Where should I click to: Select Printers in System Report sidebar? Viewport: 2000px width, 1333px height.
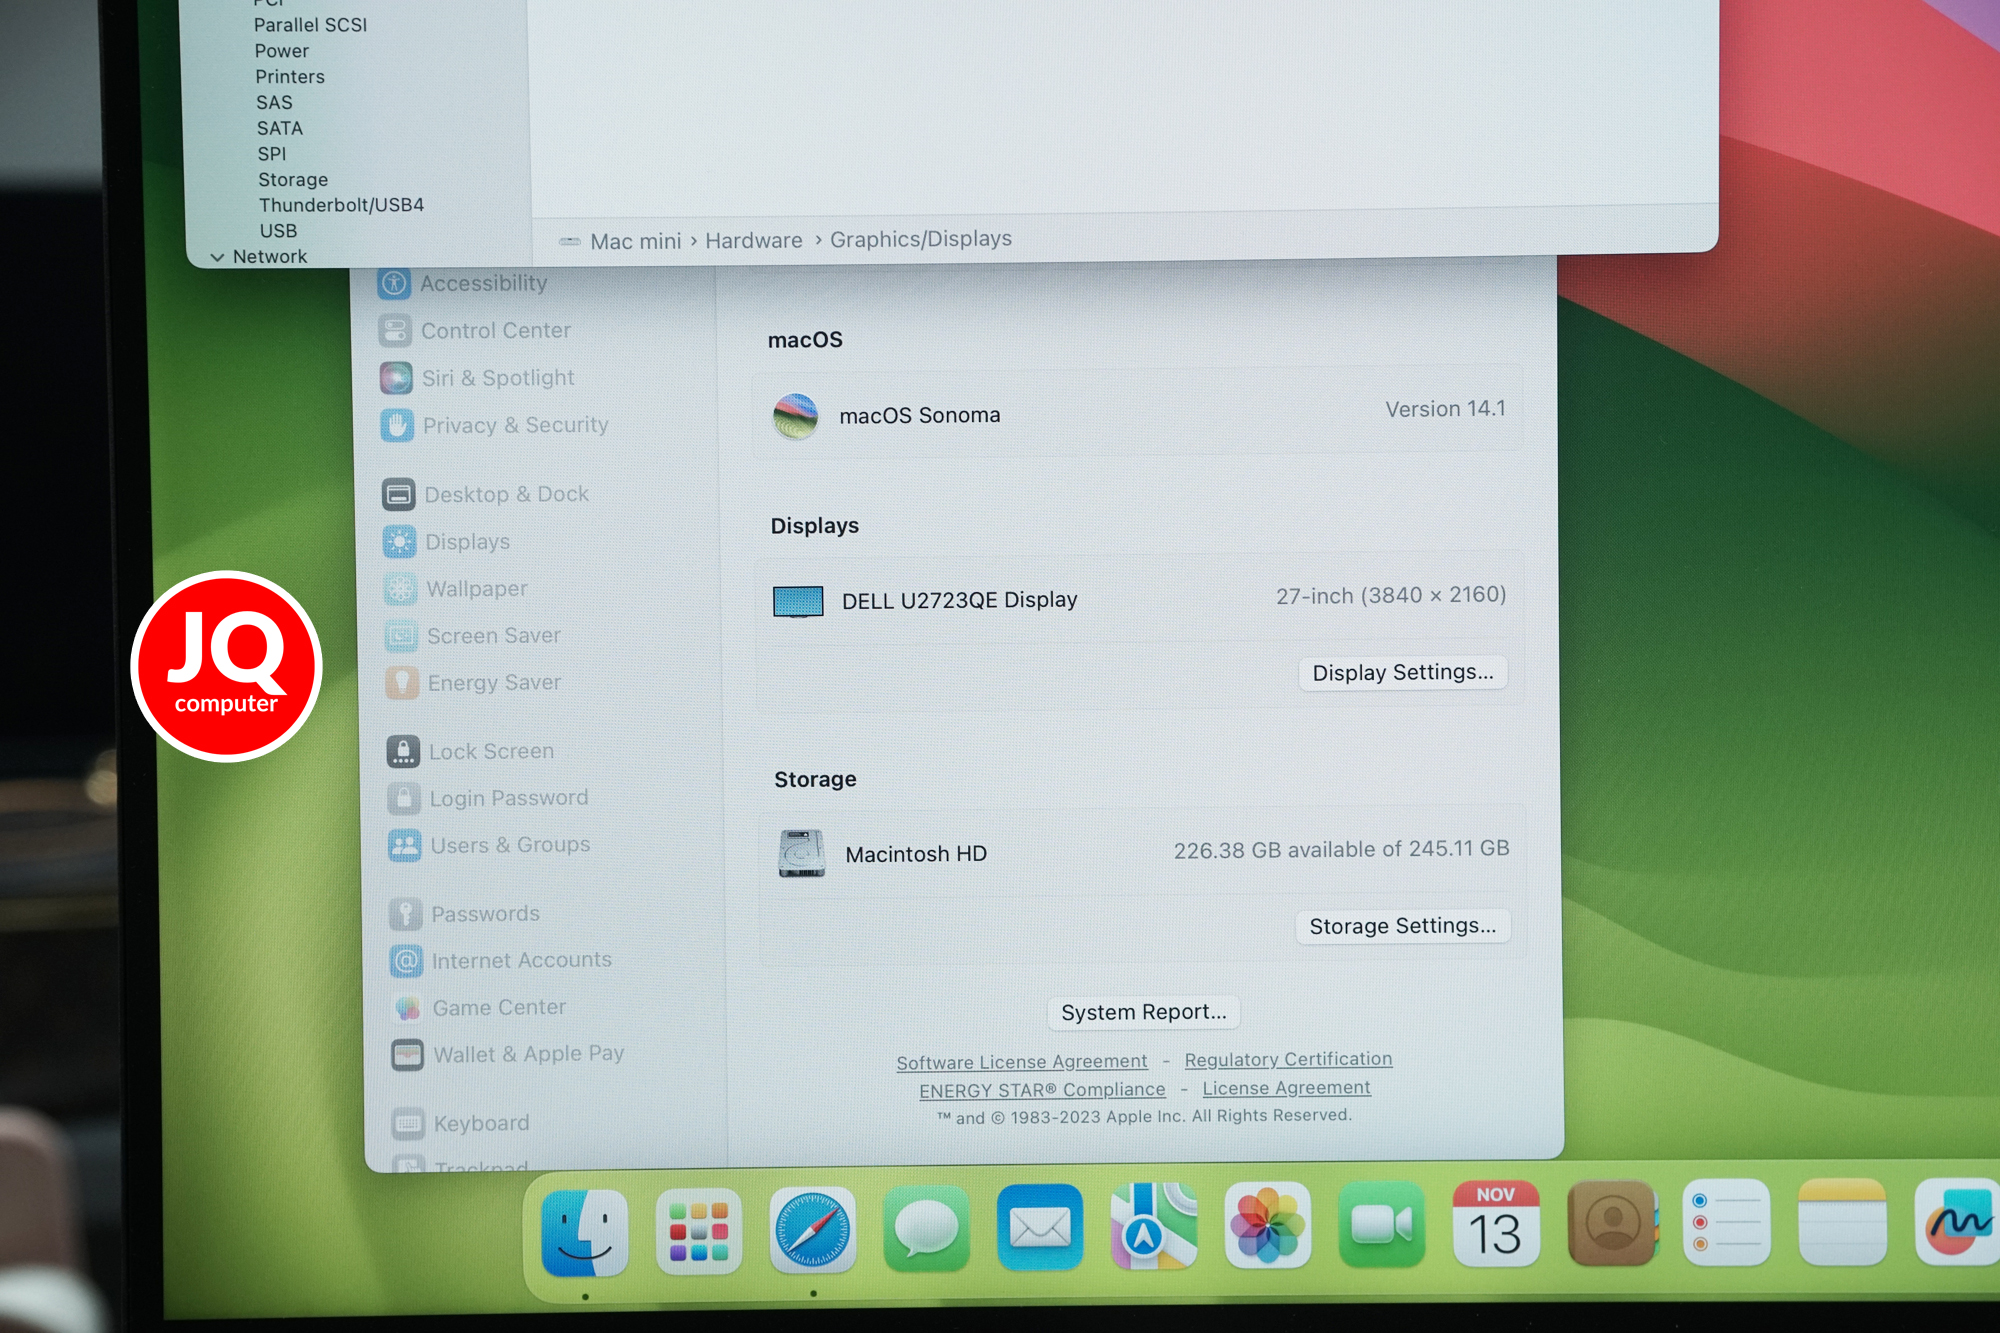tap(289, 77)
